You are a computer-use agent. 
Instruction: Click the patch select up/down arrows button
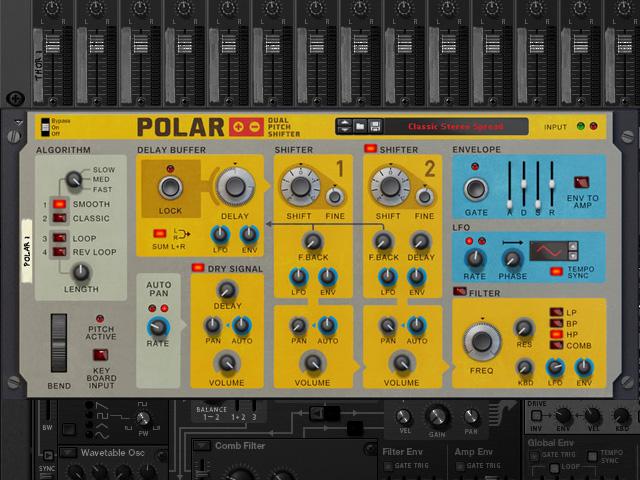click(x=344, y=127)
